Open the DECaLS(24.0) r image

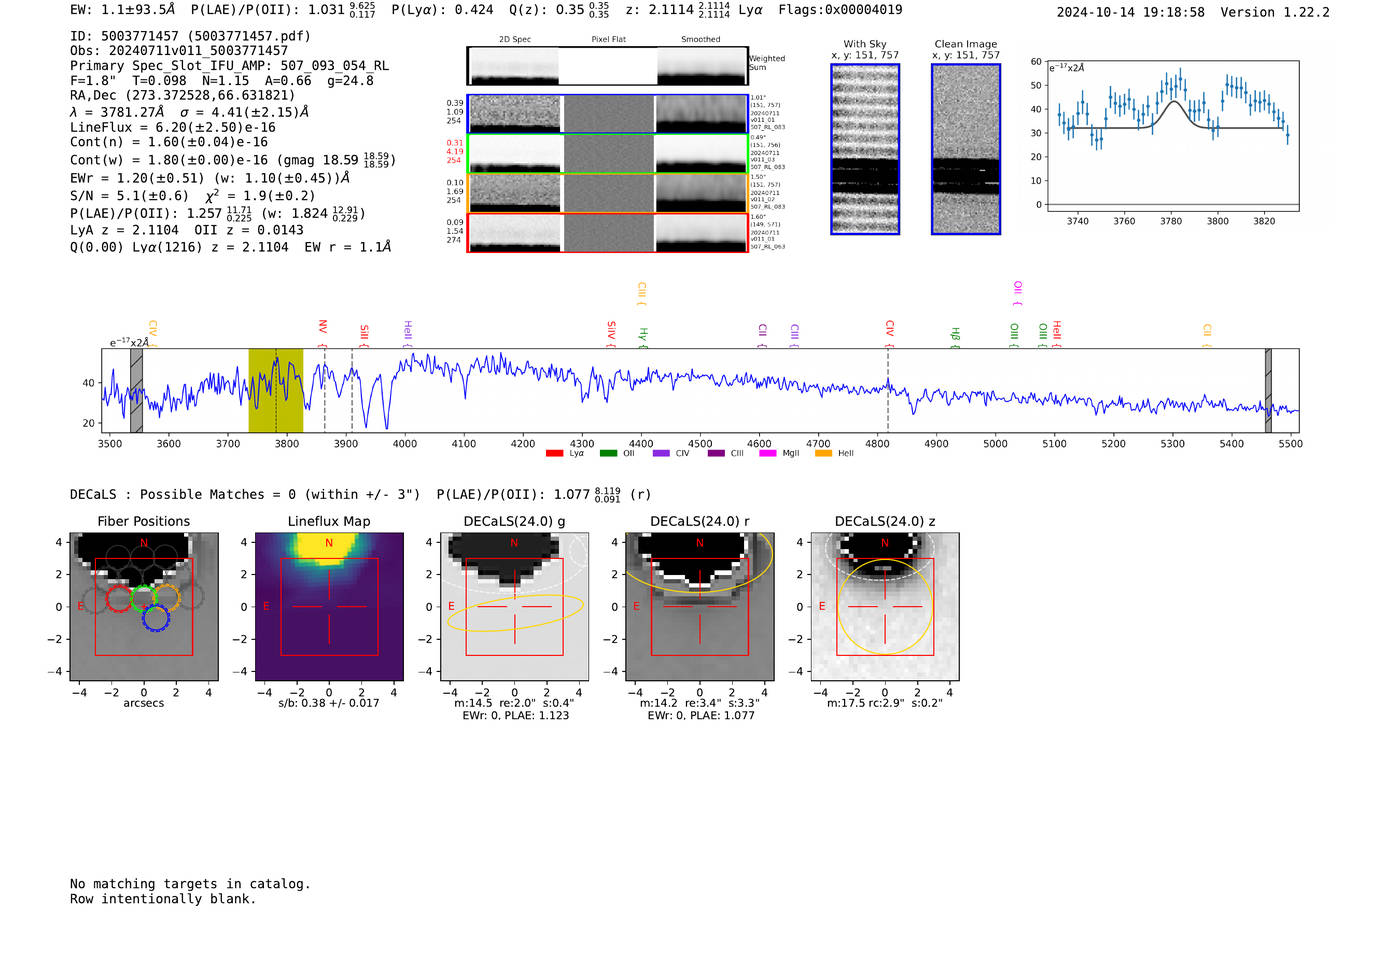tap(699, 607)
